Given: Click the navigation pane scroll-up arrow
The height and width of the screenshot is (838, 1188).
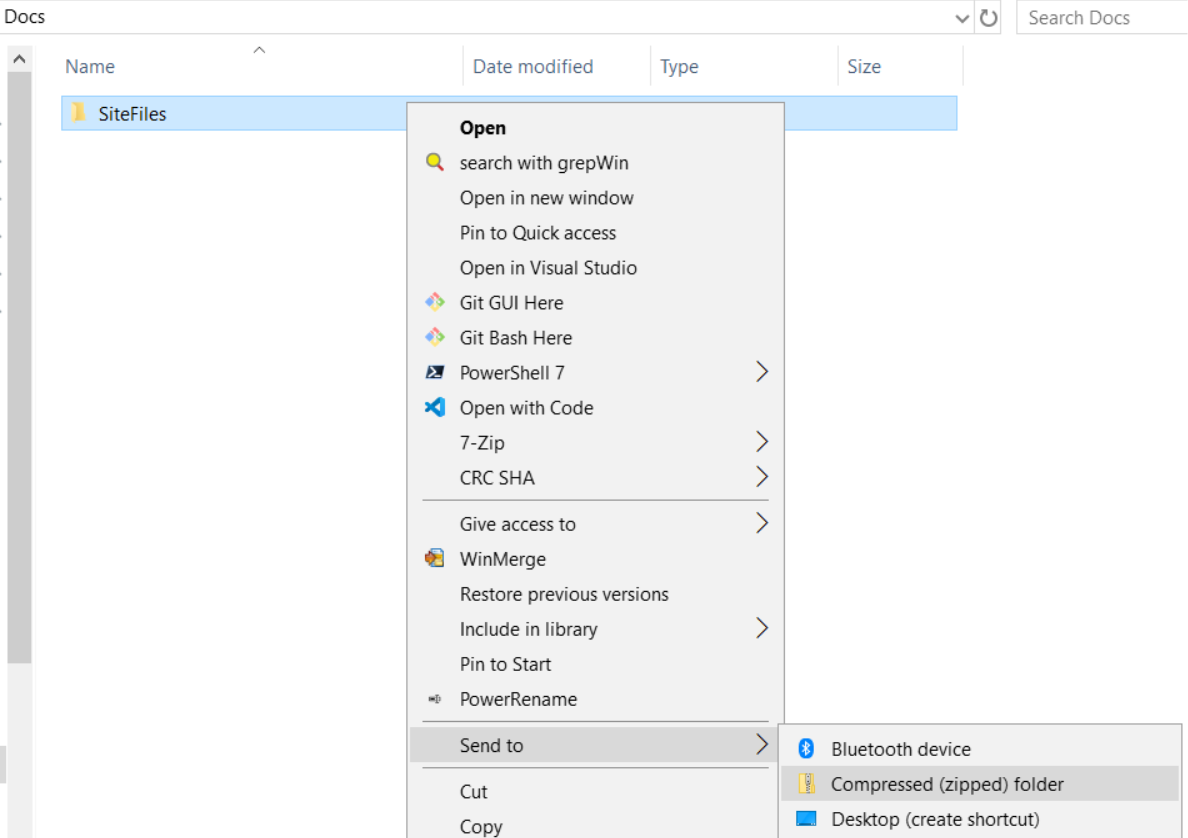Looking at the screenshot, I should coord(20,58).
